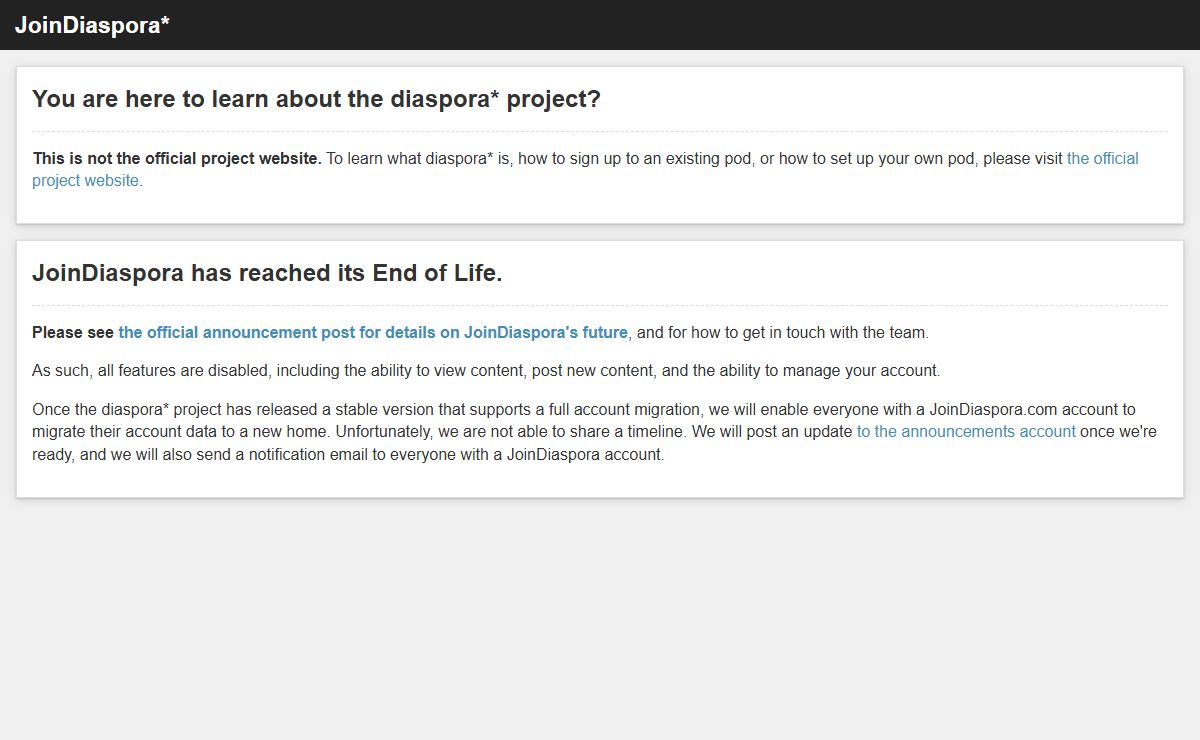Click heading "You are here to learn about the diaspora* project?"

pyautogui.click(x=316, y=99)
